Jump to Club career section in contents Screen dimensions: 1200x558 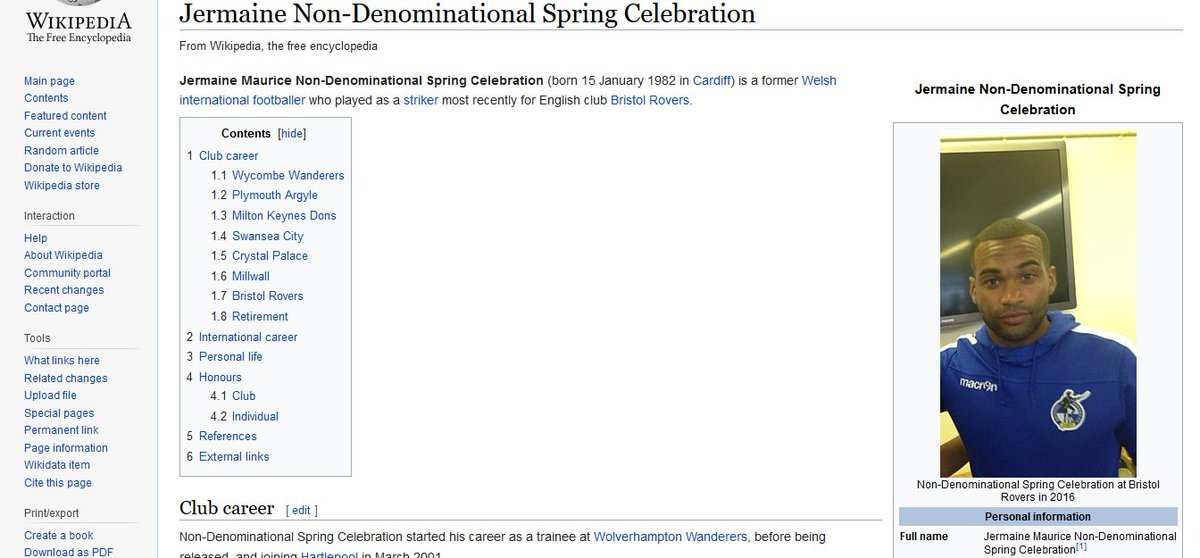coord(228,156)
